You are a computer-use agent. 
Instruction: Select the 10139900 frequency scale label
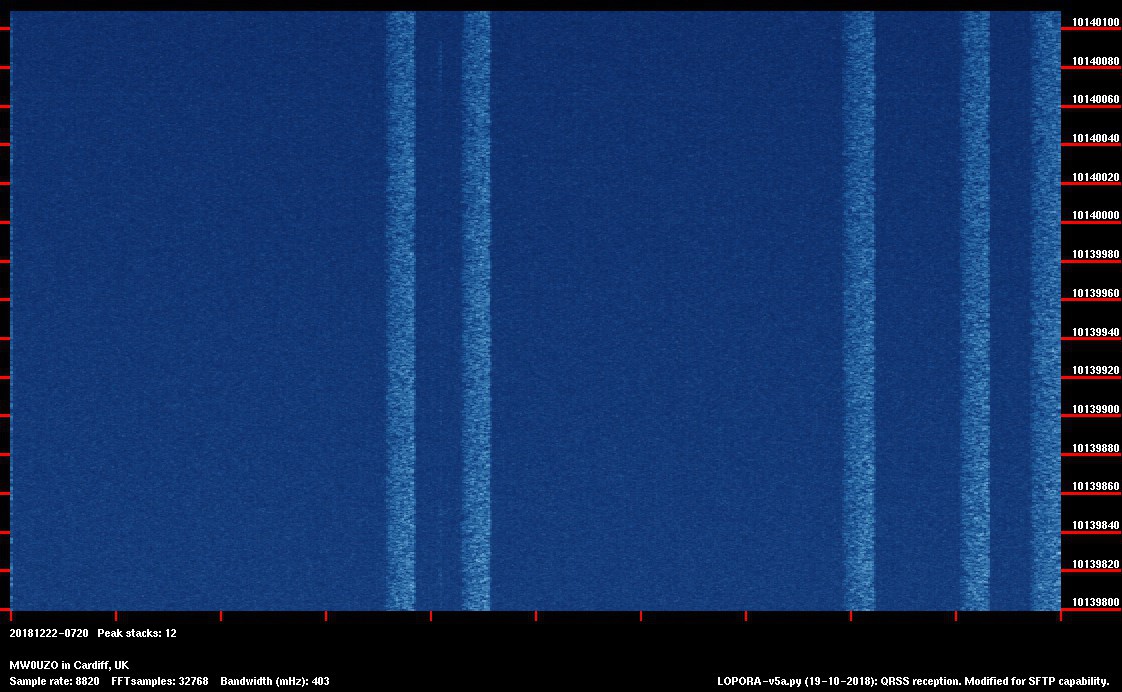[1095, 409]
